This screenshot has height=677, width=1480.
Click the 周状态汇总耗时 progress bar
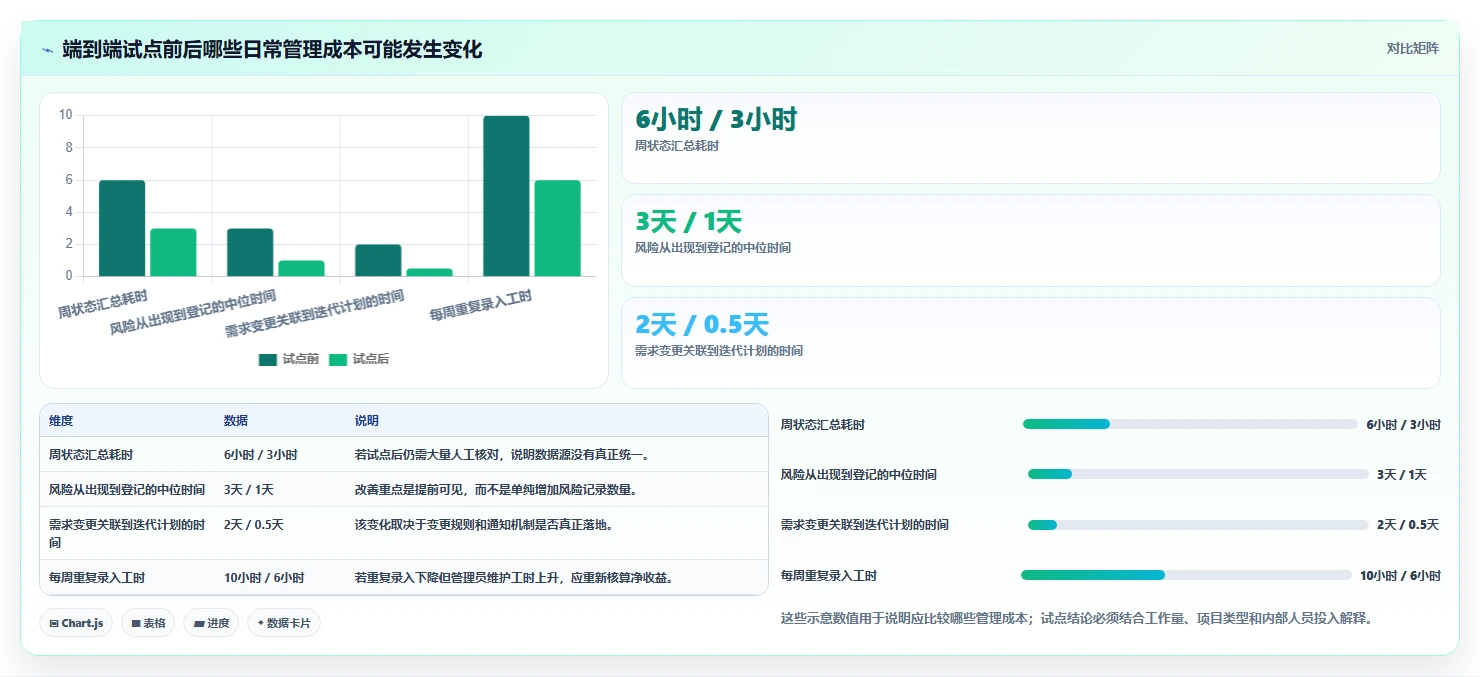coord(1190,424)
